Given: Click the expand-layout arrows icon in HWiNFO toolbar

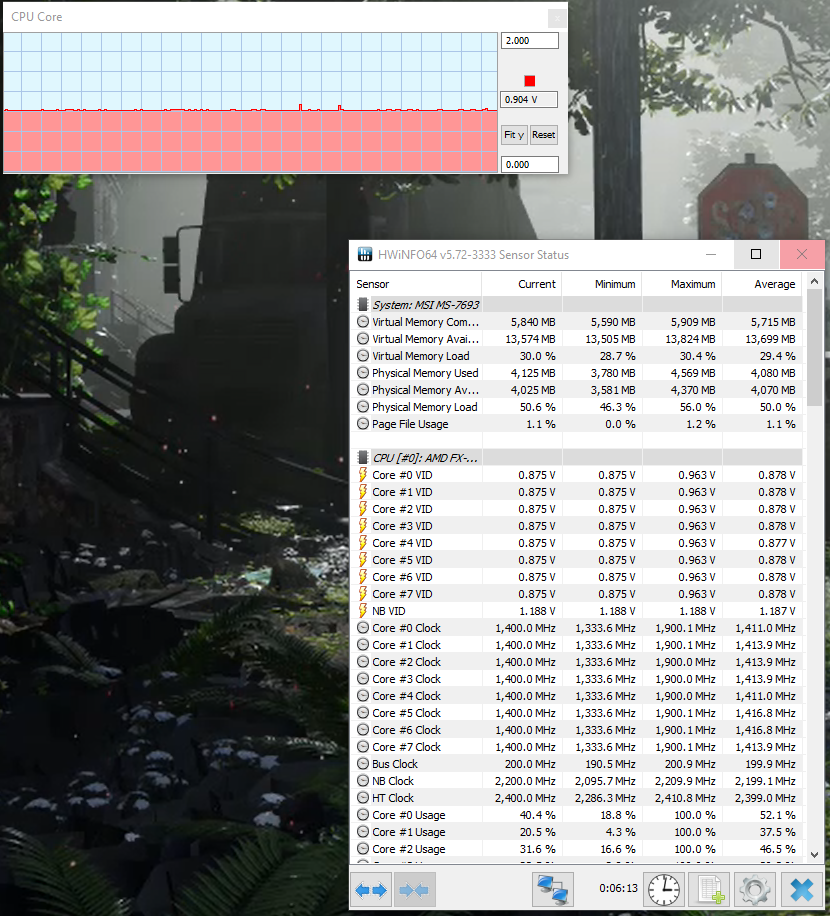Looking at the screenshot, I should (x=371, y=890).
